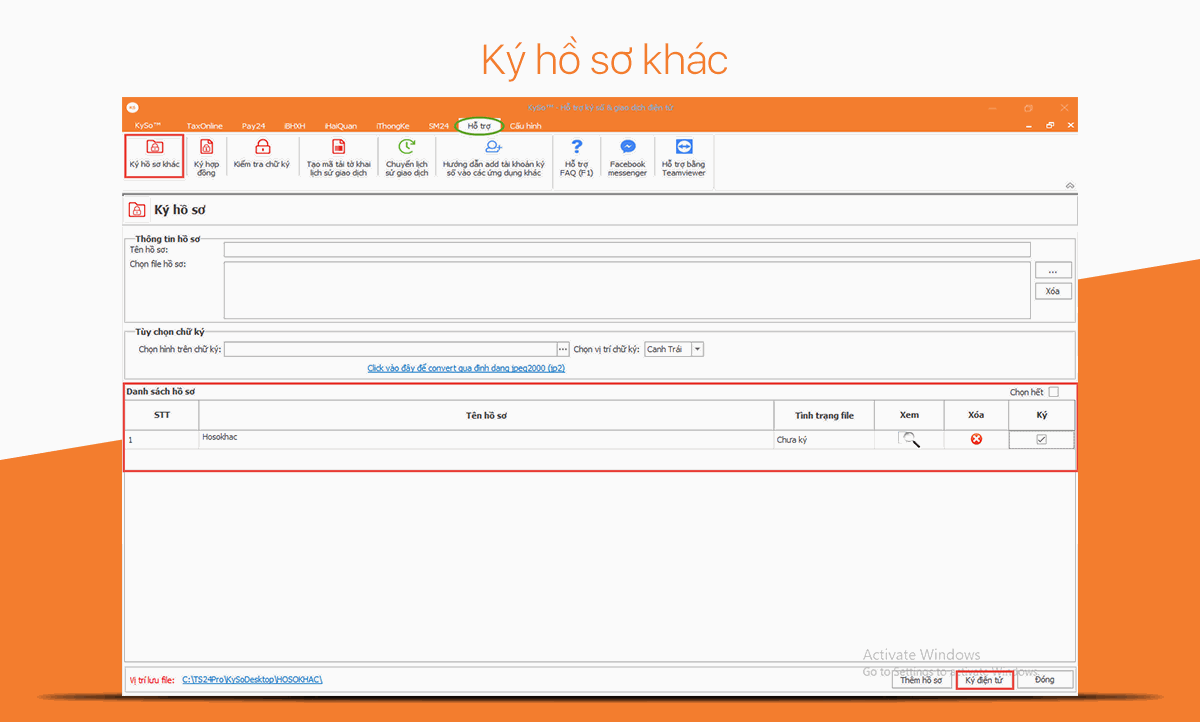The width and height of the screenshot is (1200, 722).
Task: Delete Hosokhac row with red X
Action: tap(976, 439)
